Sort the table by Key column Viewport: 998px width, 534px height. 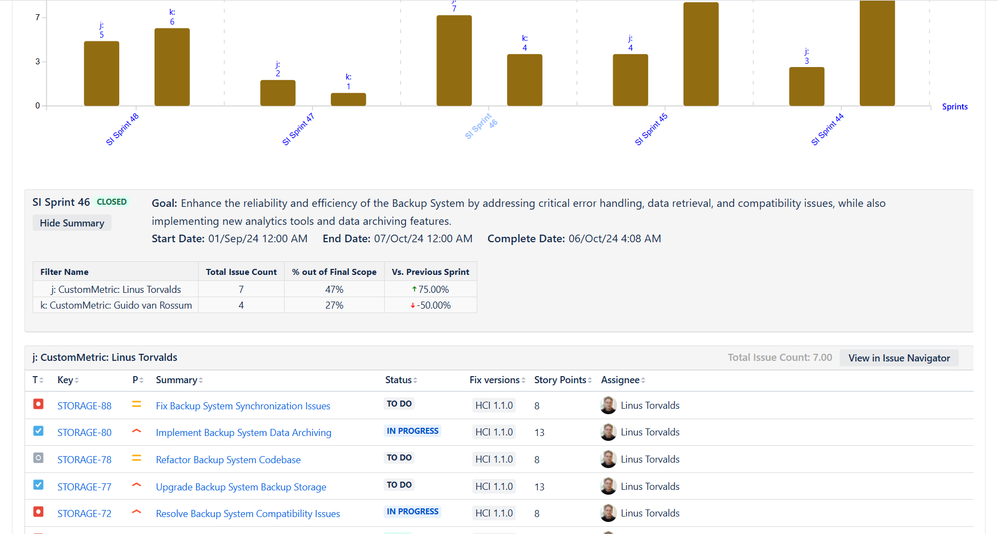(67, 380)
